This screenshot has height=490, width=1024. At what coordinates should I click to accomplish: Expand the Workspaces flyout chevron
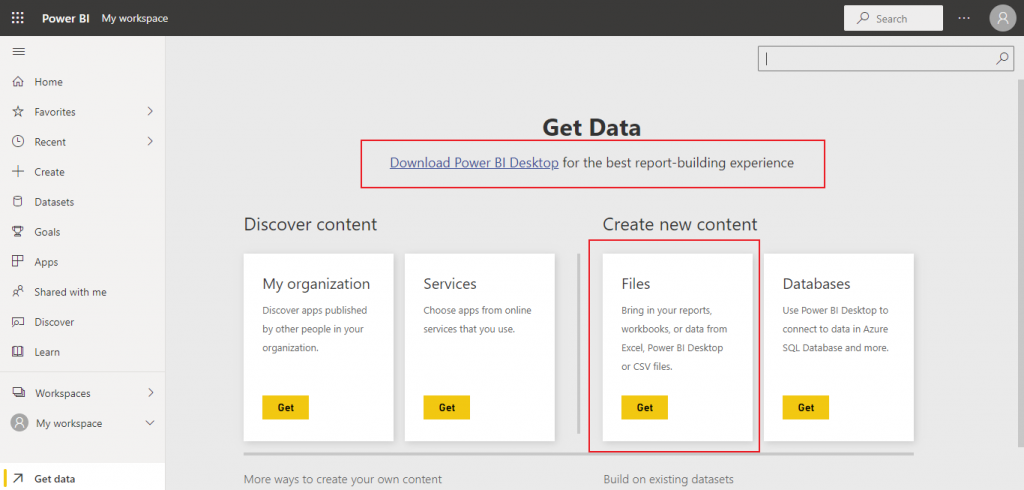pos(150,392)
